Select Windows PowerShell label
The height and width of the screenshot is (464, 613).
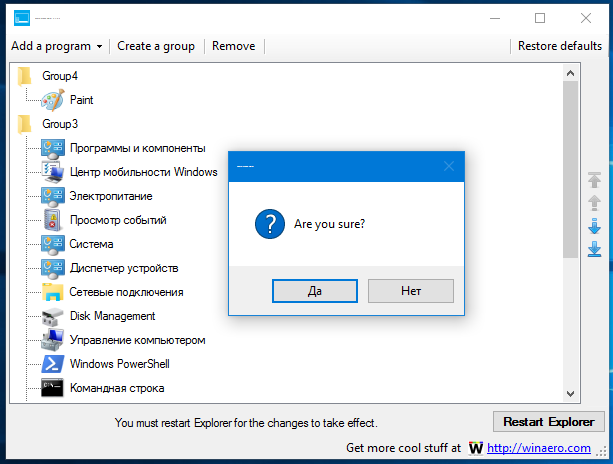tap(120, 364)
